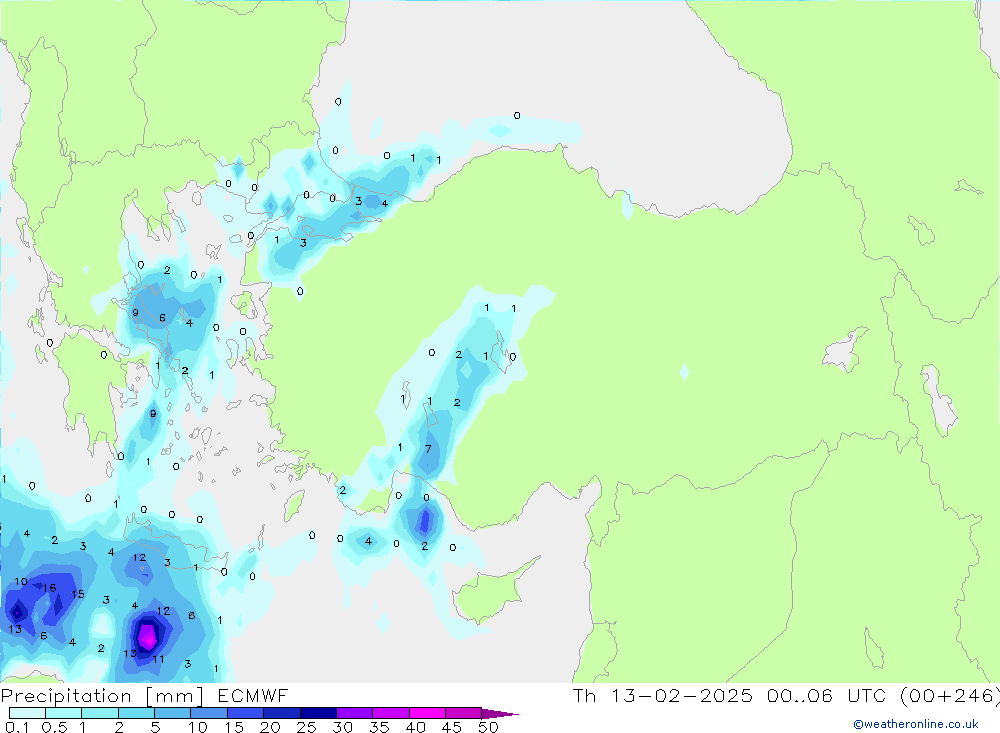
Task: Click the 25–30 mm dark navy legend swatch
Action: tap(318, 713)
